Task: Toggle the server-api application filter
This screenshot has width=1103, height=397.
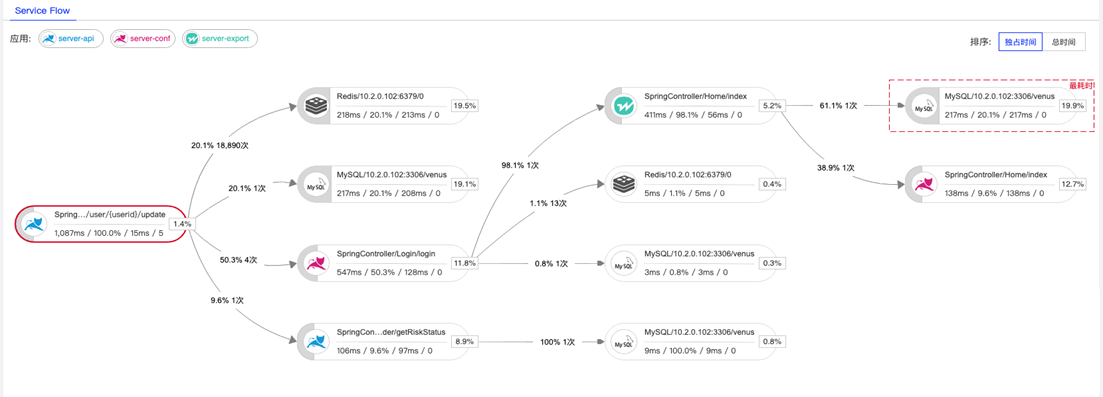Action: click(x=71, y=39)
